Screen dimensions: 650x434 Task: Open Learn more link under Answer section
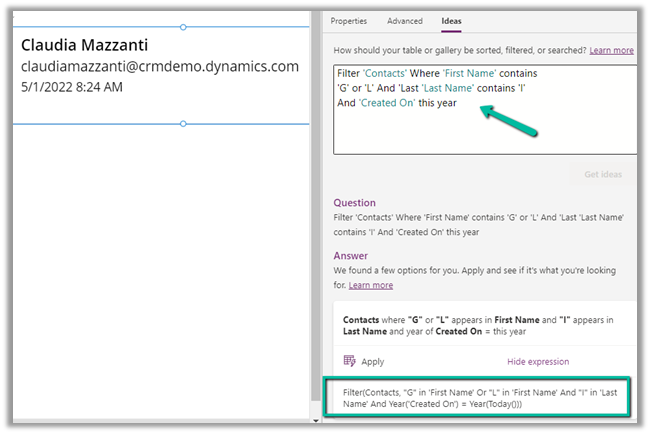370,285
